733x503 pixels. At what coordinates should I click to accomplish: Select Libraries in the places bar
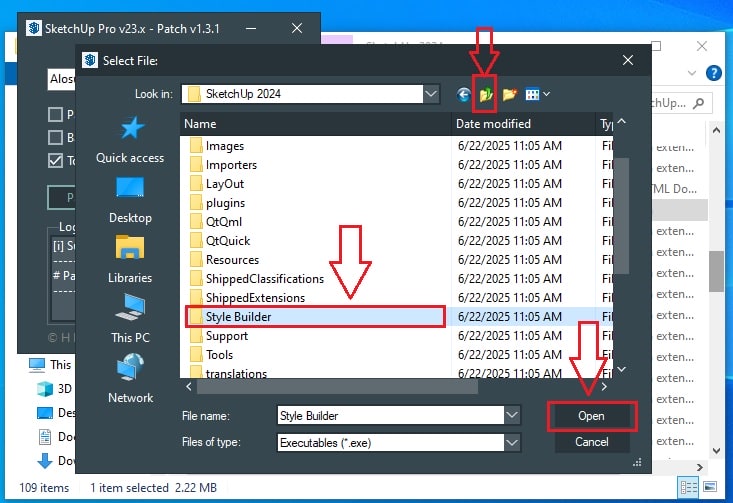tap(130, 260)
